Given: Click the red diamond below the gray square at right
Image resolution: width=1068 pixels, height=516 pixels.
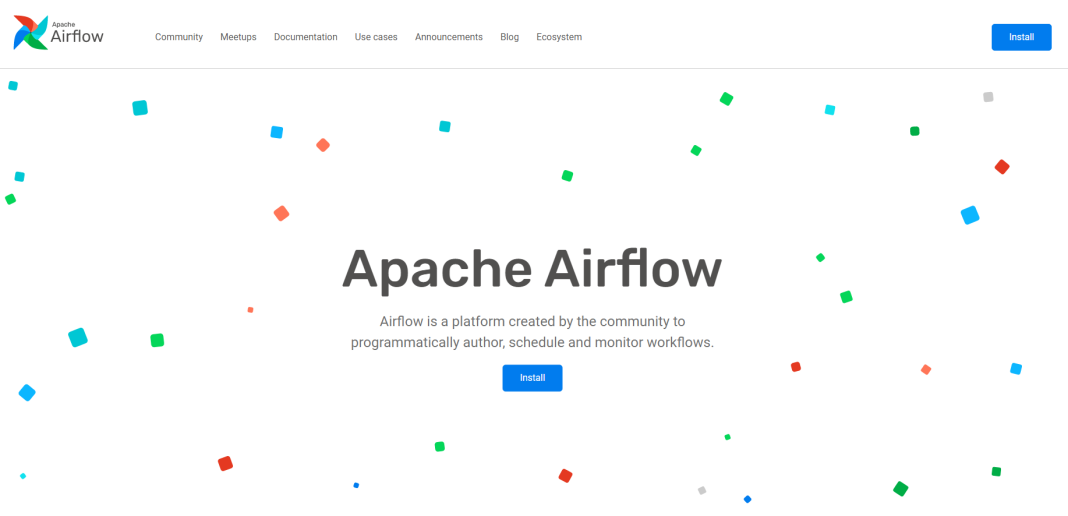Looking at the screenshot, I should tap(1001, 167).
